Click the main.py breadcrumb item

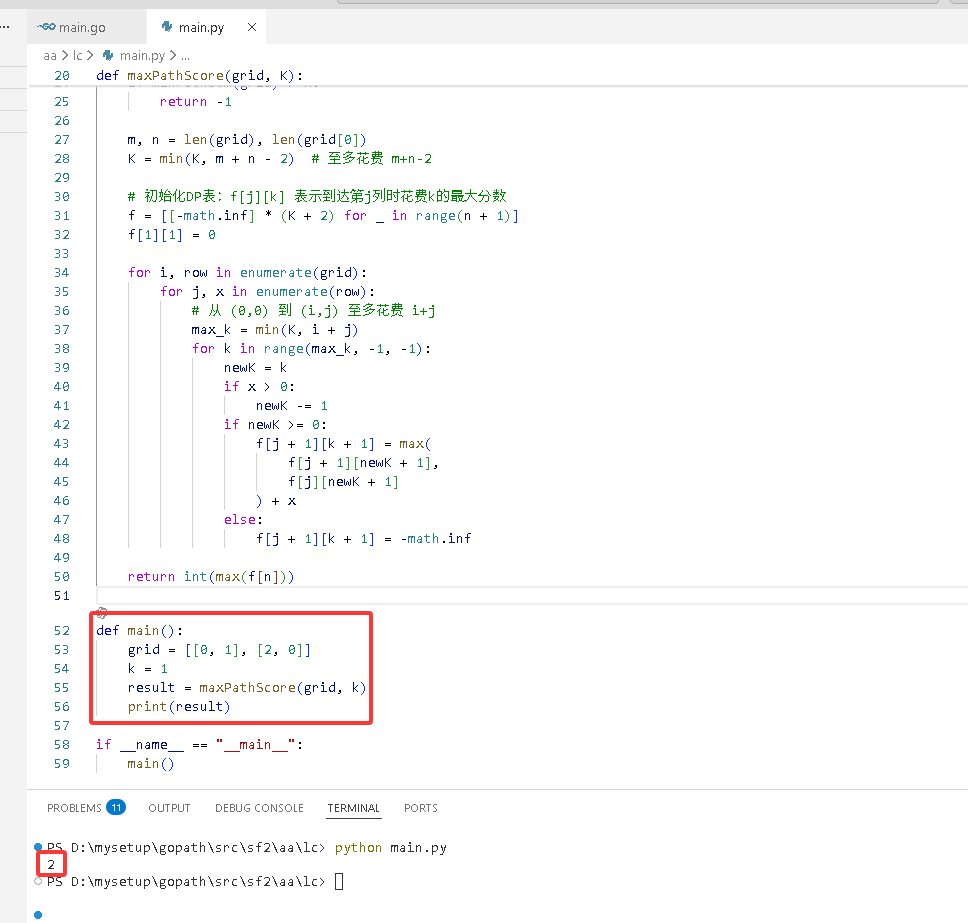142,56
